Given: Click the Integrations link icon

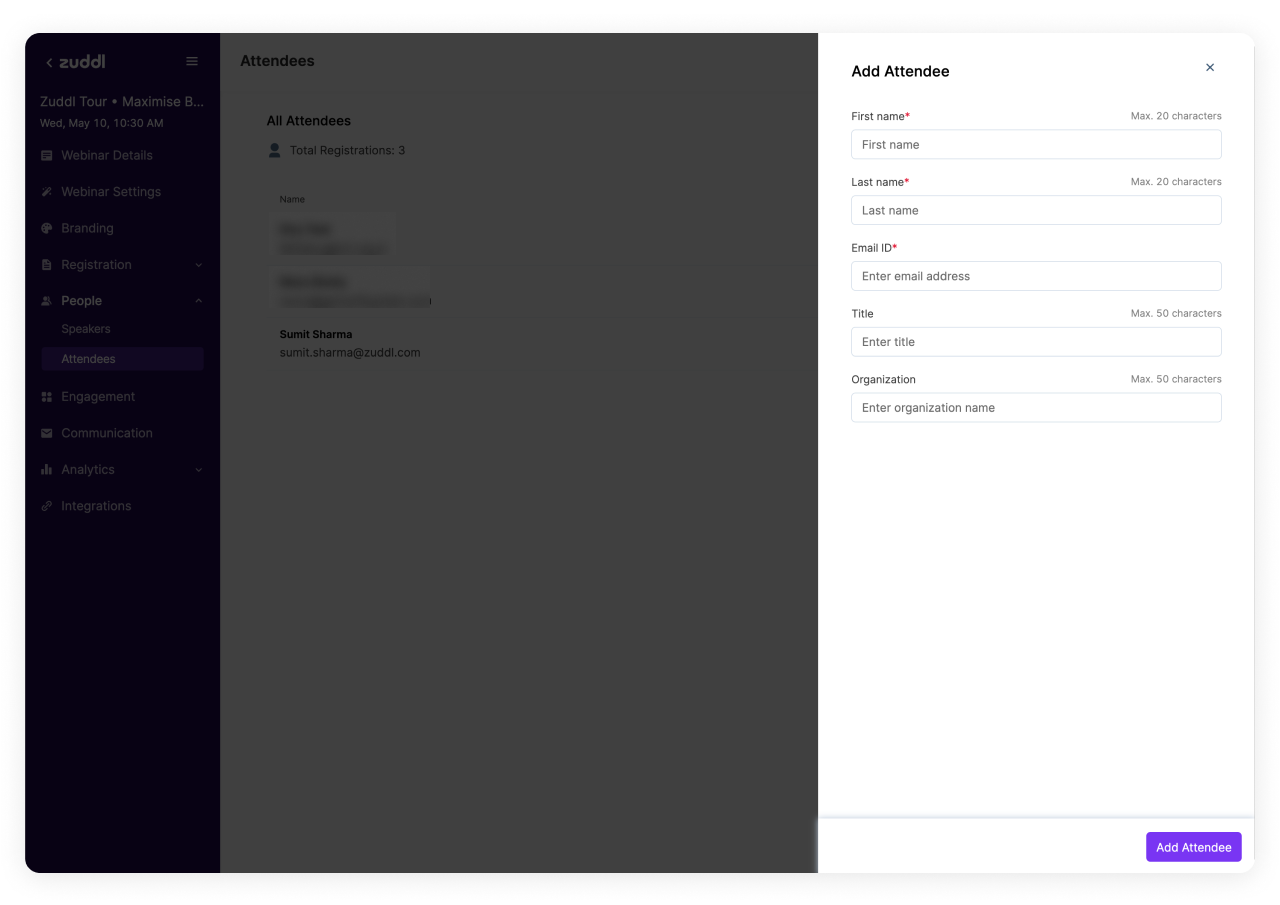Looking at the screenshot, I should tap(47, 506).
